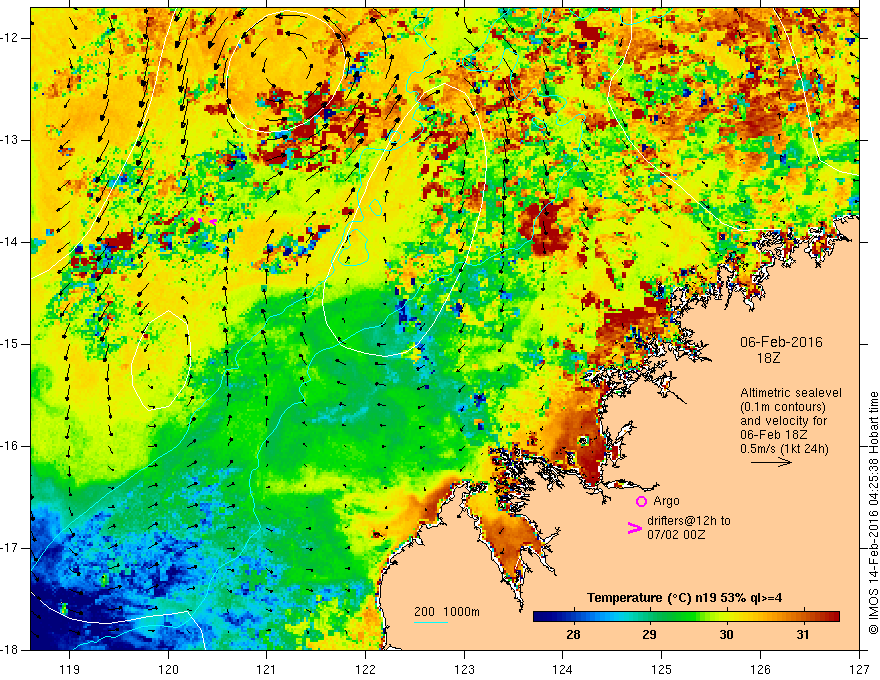Click the latitude axis label -15
880x680 pixels.
point(11,344)
